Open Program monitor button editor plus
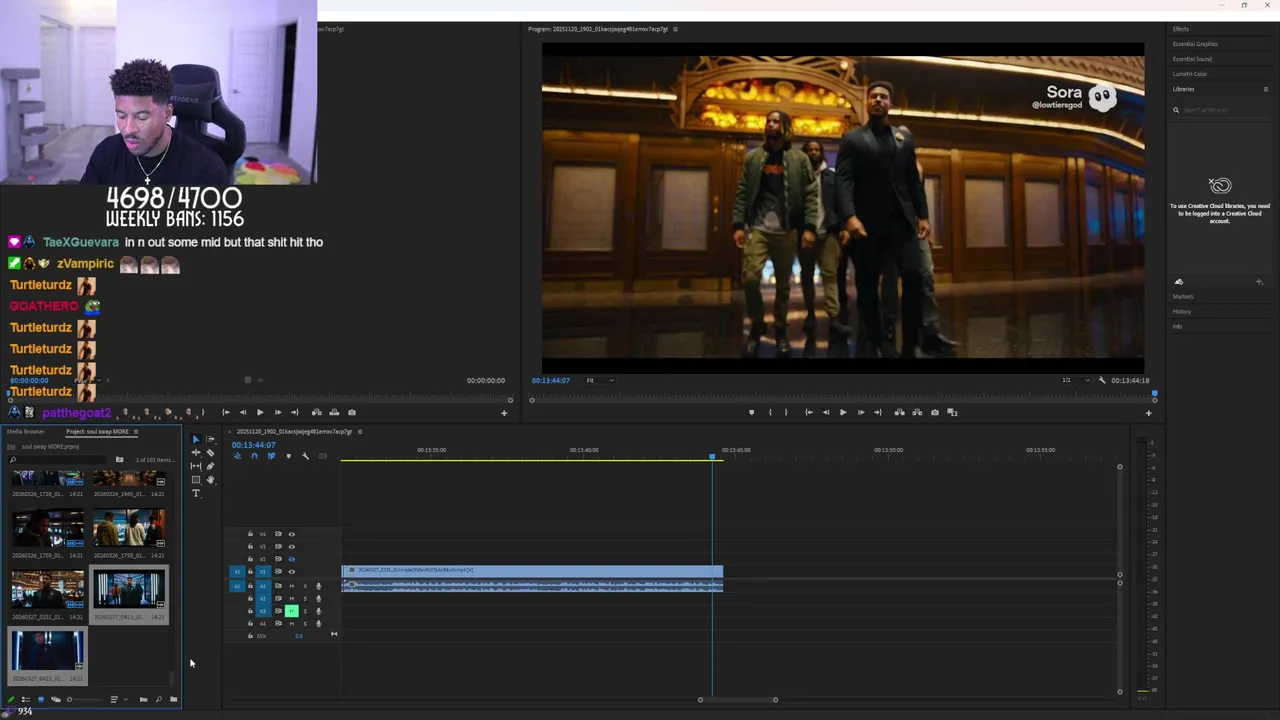1280x720 pixels. point(1148,413)
